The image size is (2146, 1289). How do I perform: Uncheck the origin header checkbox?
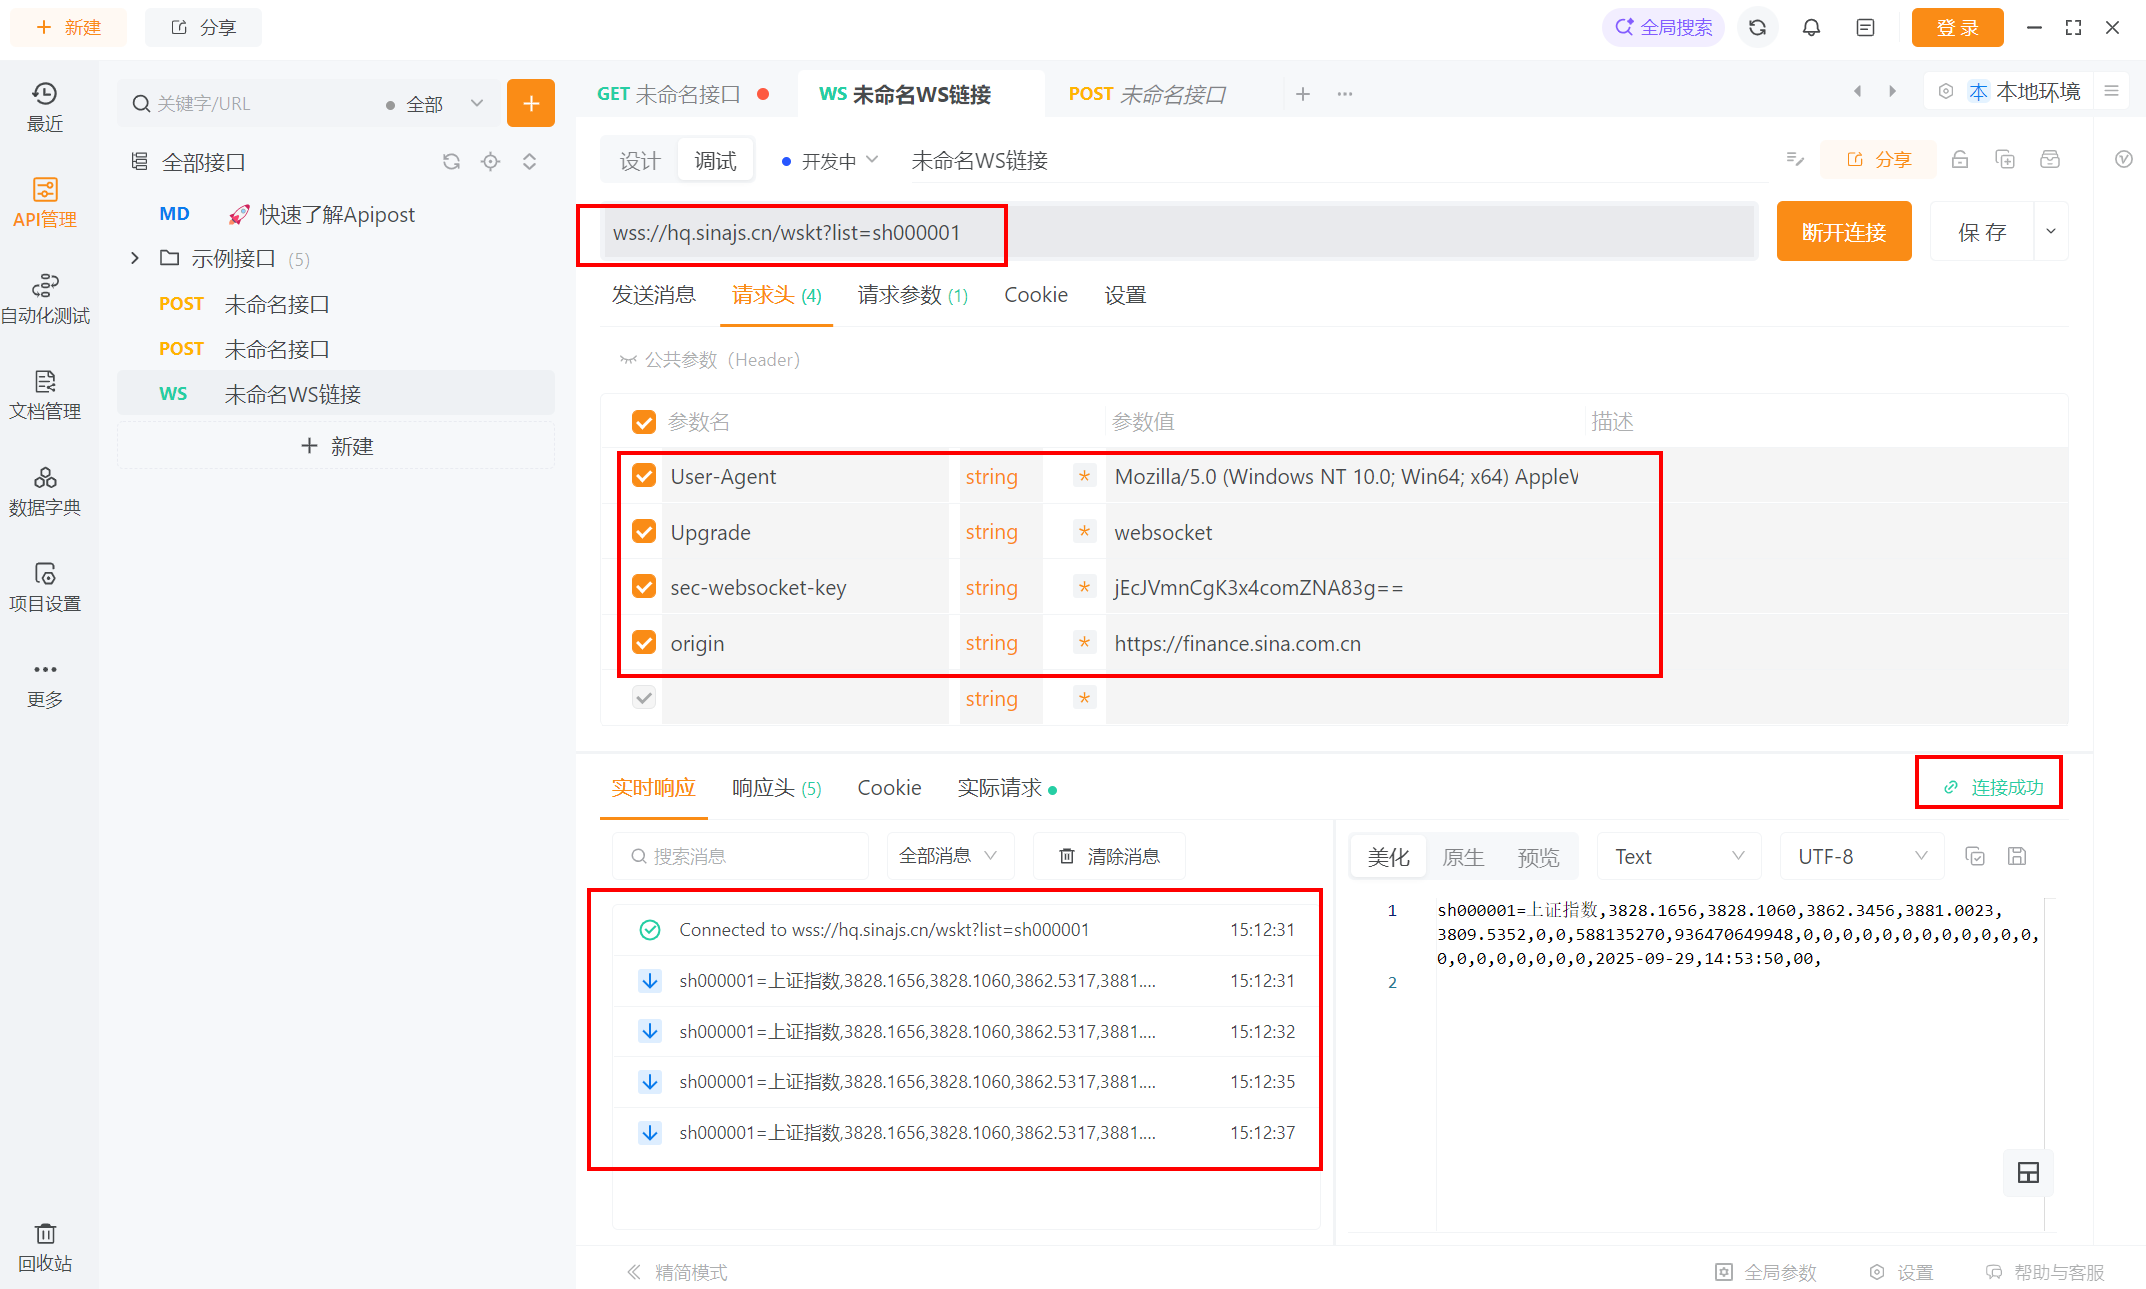pos(644,643)
